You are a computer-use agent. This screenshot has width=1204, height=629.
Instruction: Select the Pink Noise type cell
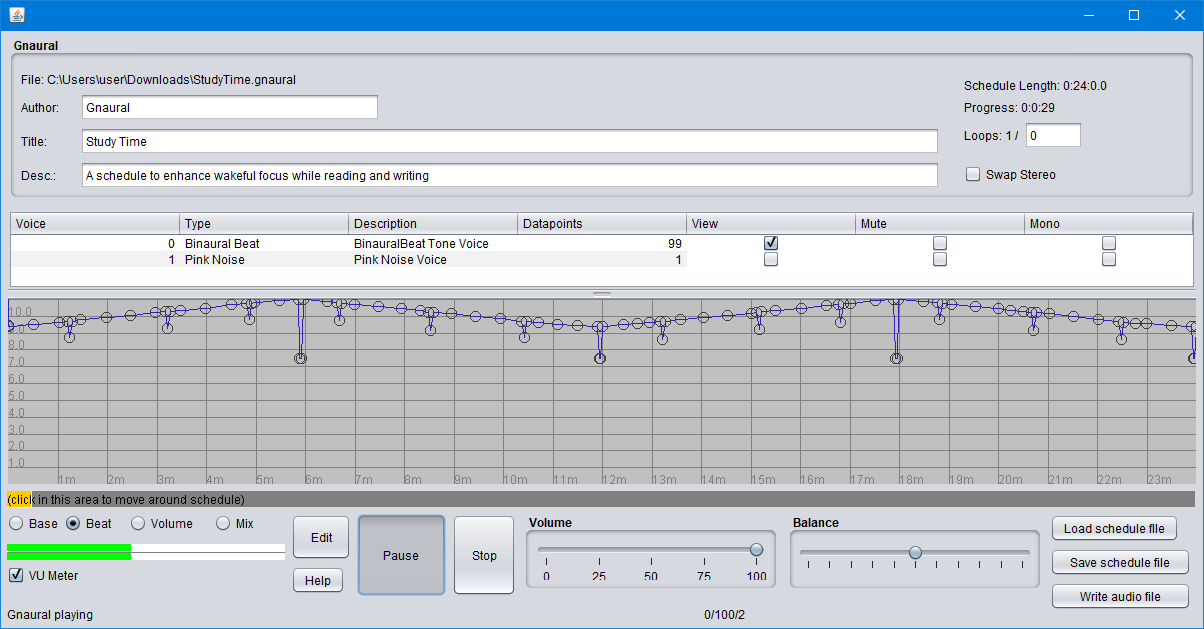pyautogui.click(x=264, y=260)
